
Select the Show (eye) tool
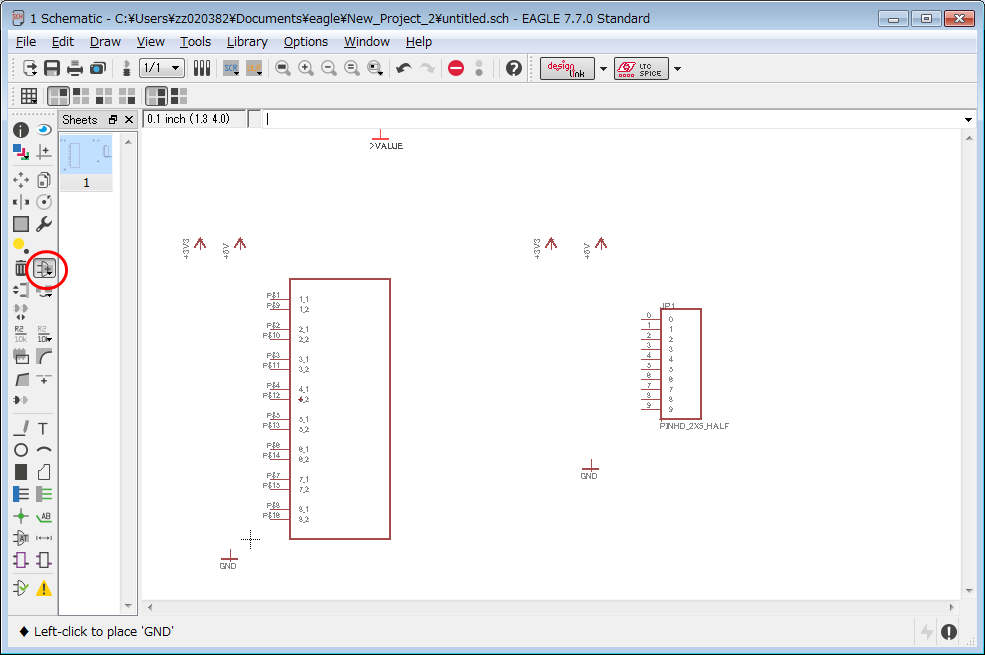tap(43, 130)
